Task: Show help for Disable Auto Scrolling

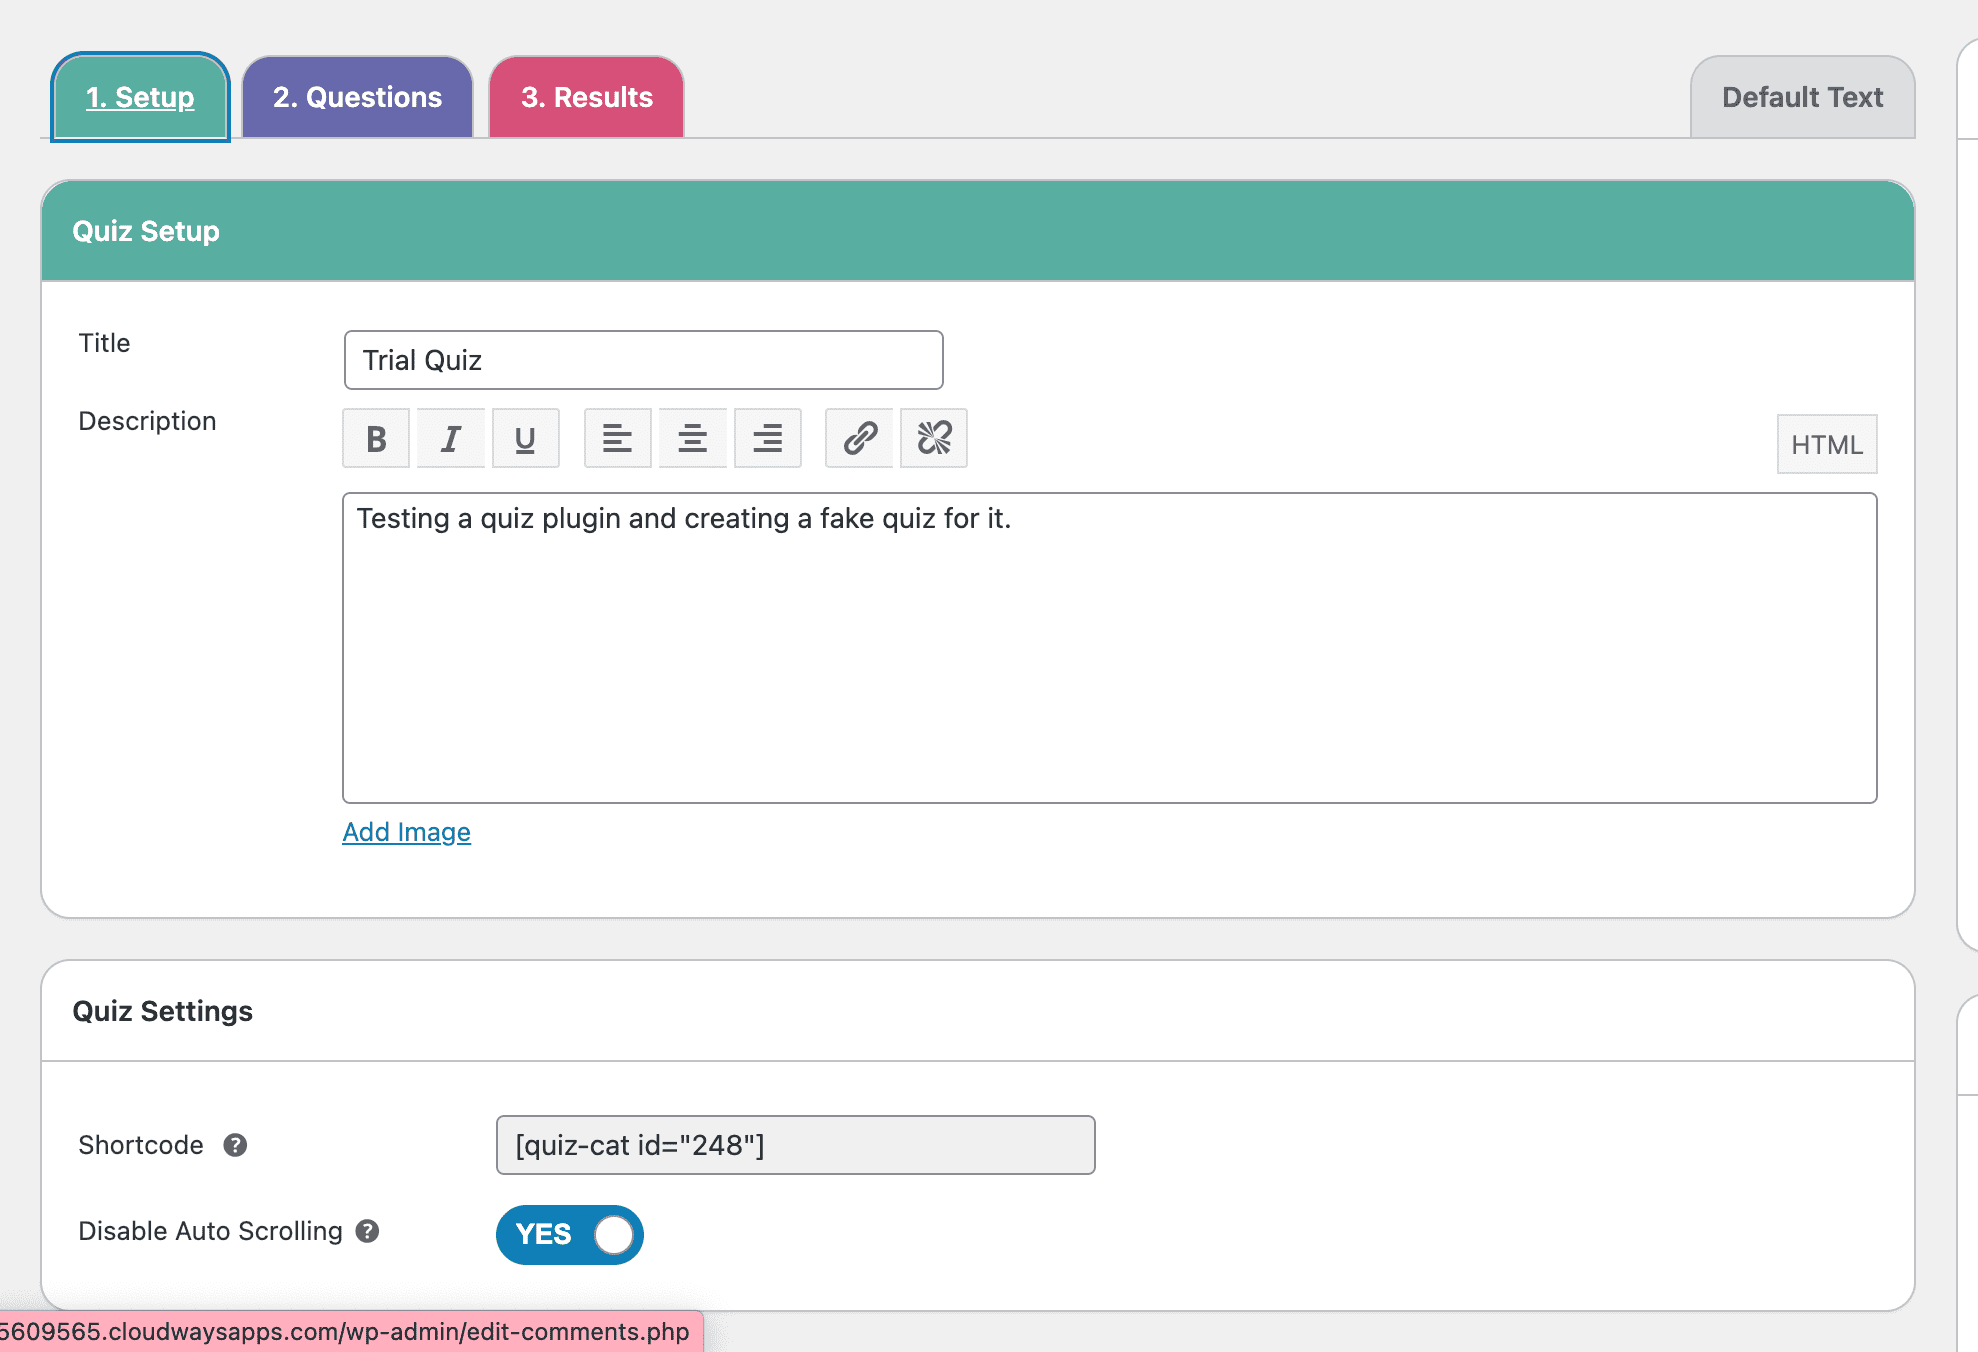Action: pos(367,1231)
